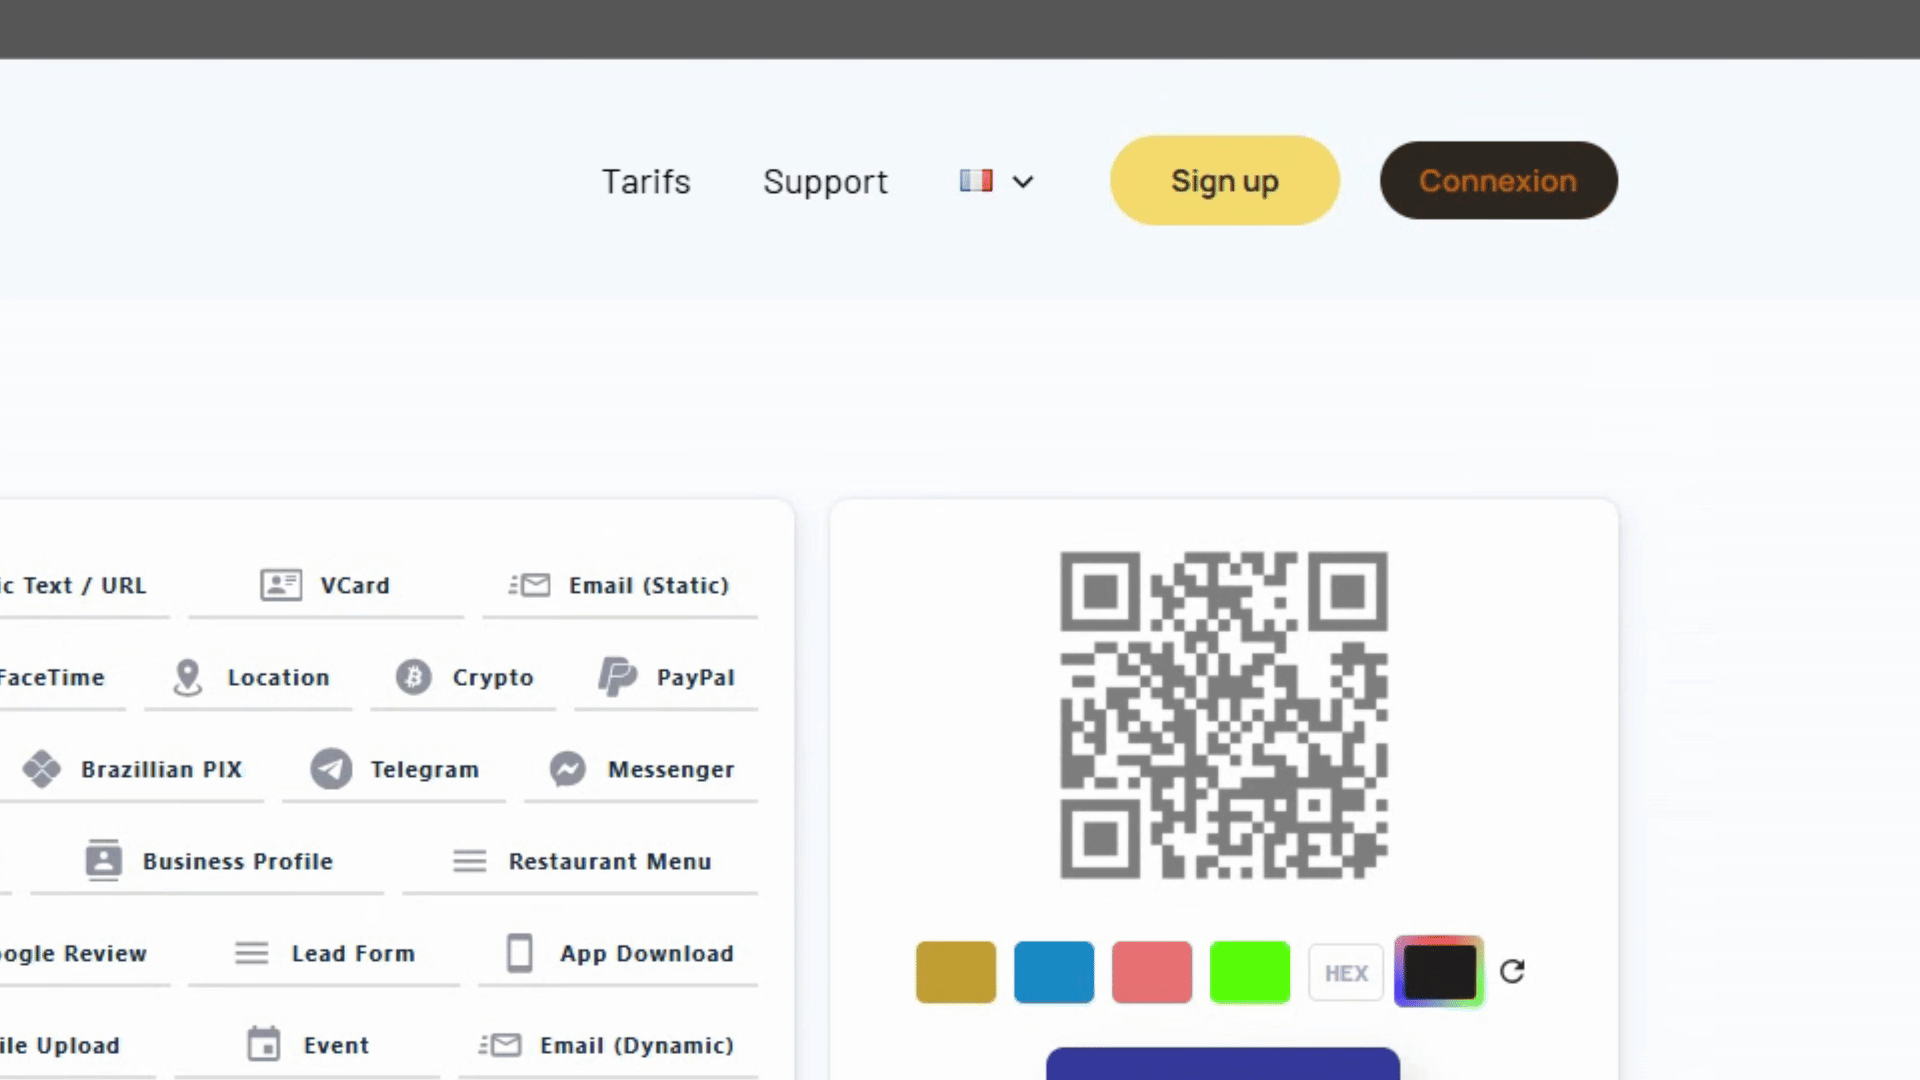Expand the language dropdown chevron
1920x1080 pixels.
[x=1022, y=182]
